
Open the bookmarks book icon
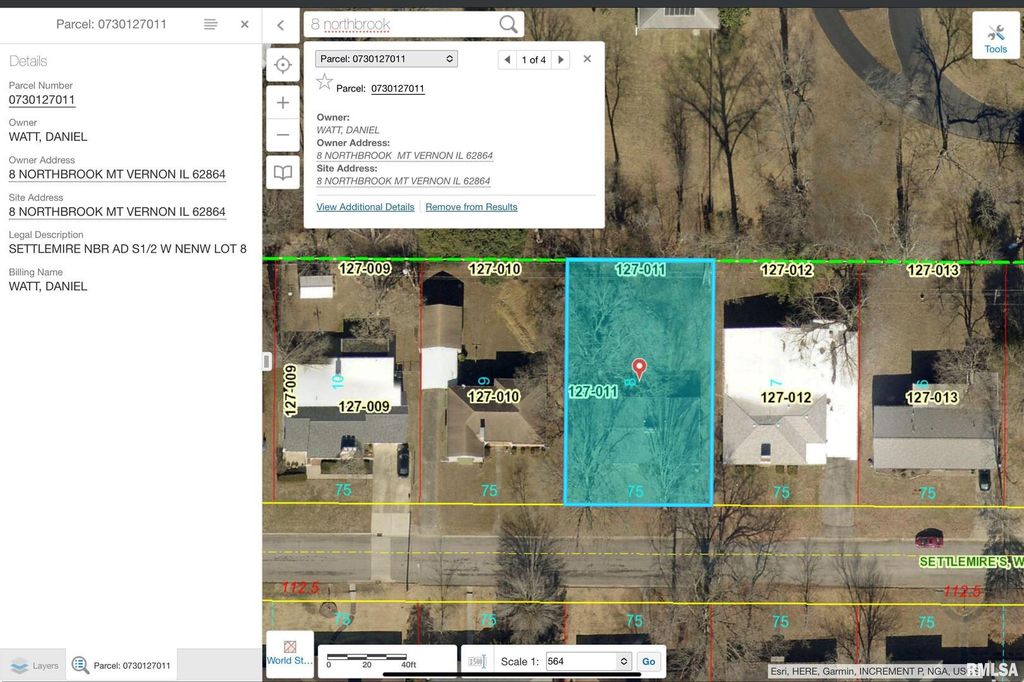coord(283,172)
